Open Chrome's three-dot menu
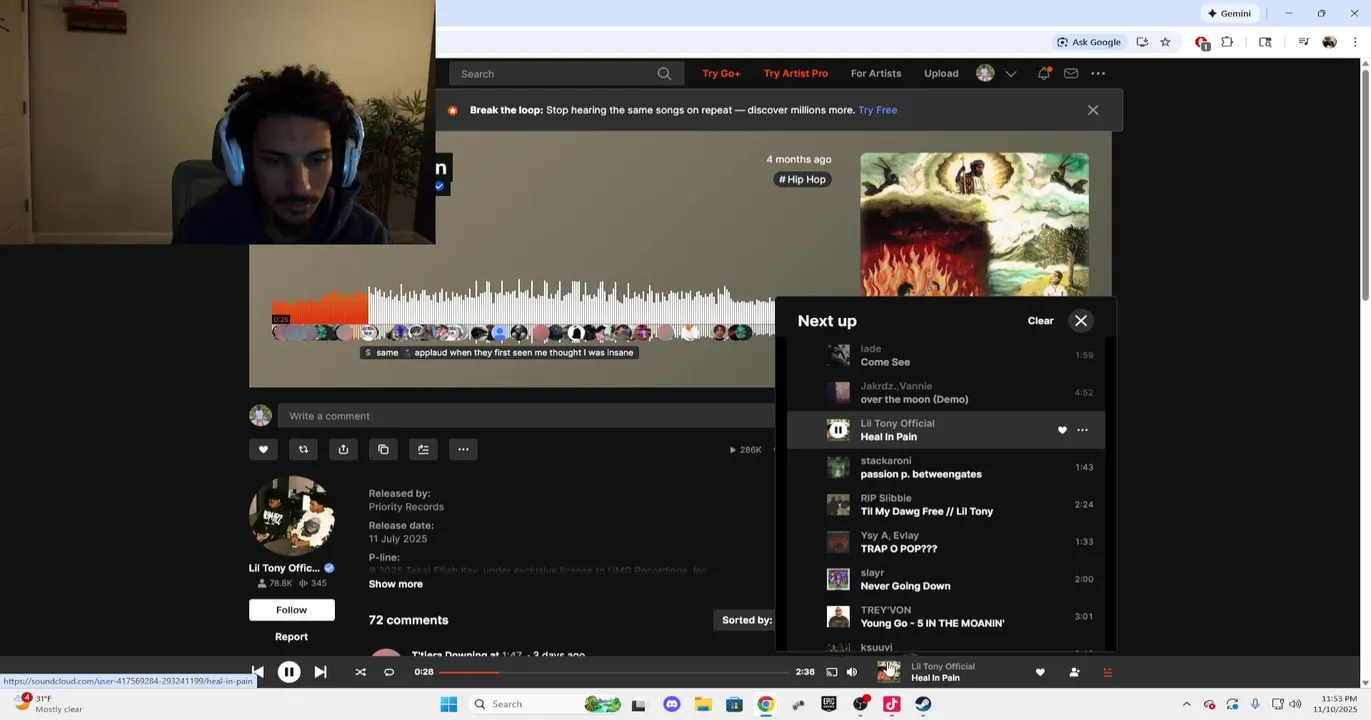The height and width of the screenshot is (720, 1371). 1355,42
